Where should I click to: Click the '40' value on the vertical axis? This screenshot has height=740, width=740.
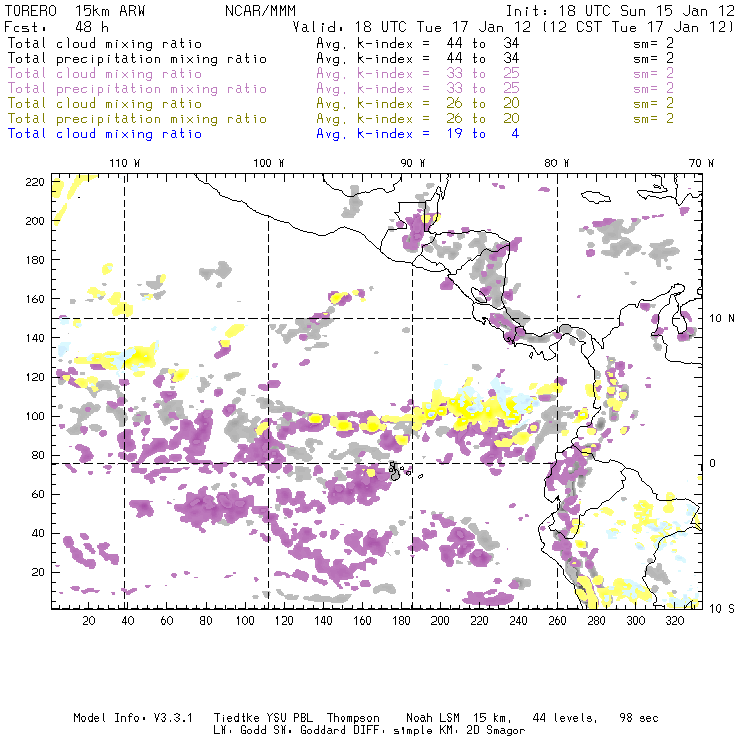click(38, 533)
